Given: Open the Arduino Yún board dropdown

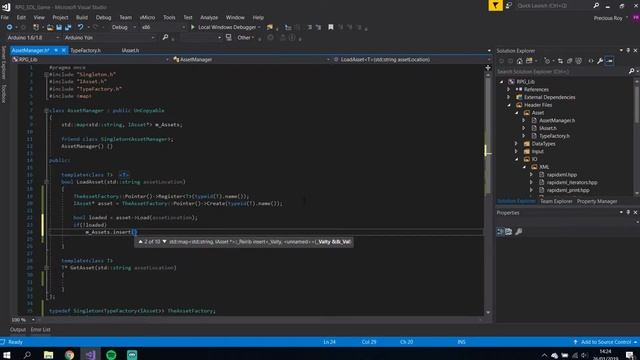Looking at the screenshot, I should 109,38.
